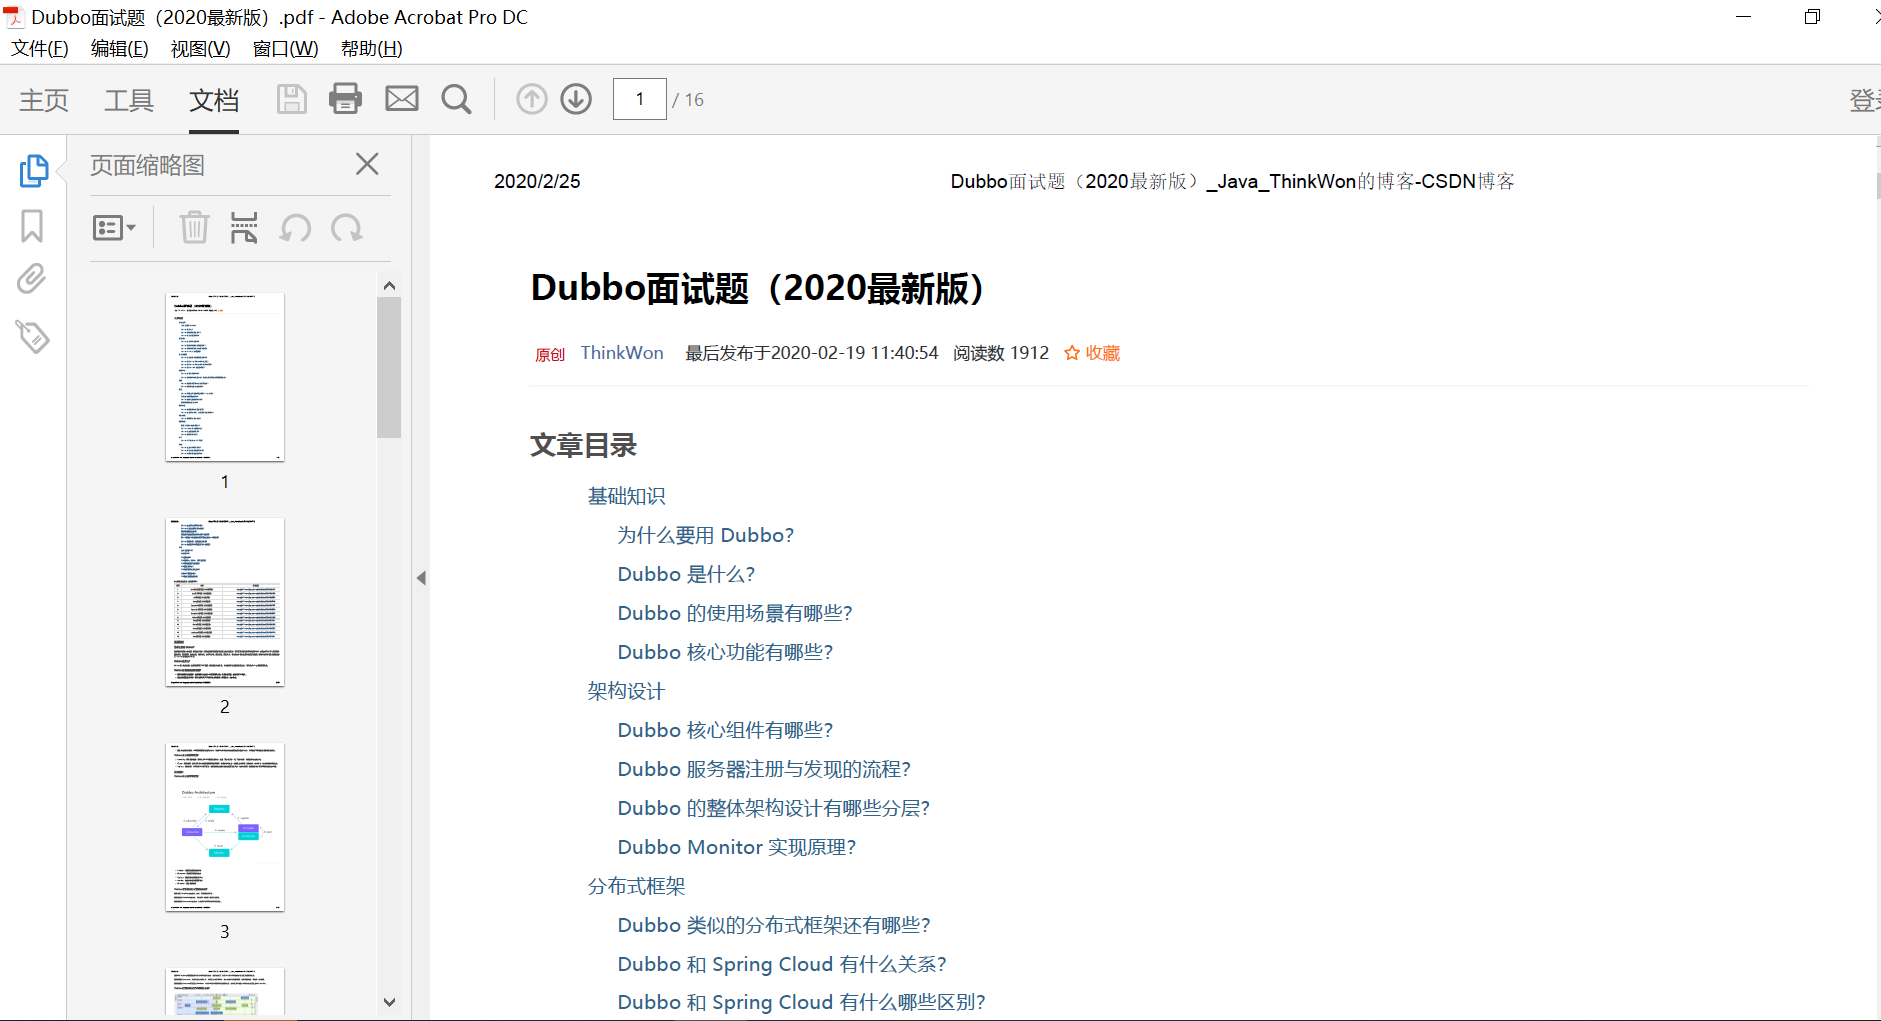This screenshot has height=1021, width=1881.
Task: Open the Tags panel icon
Action: coord(33,337)
